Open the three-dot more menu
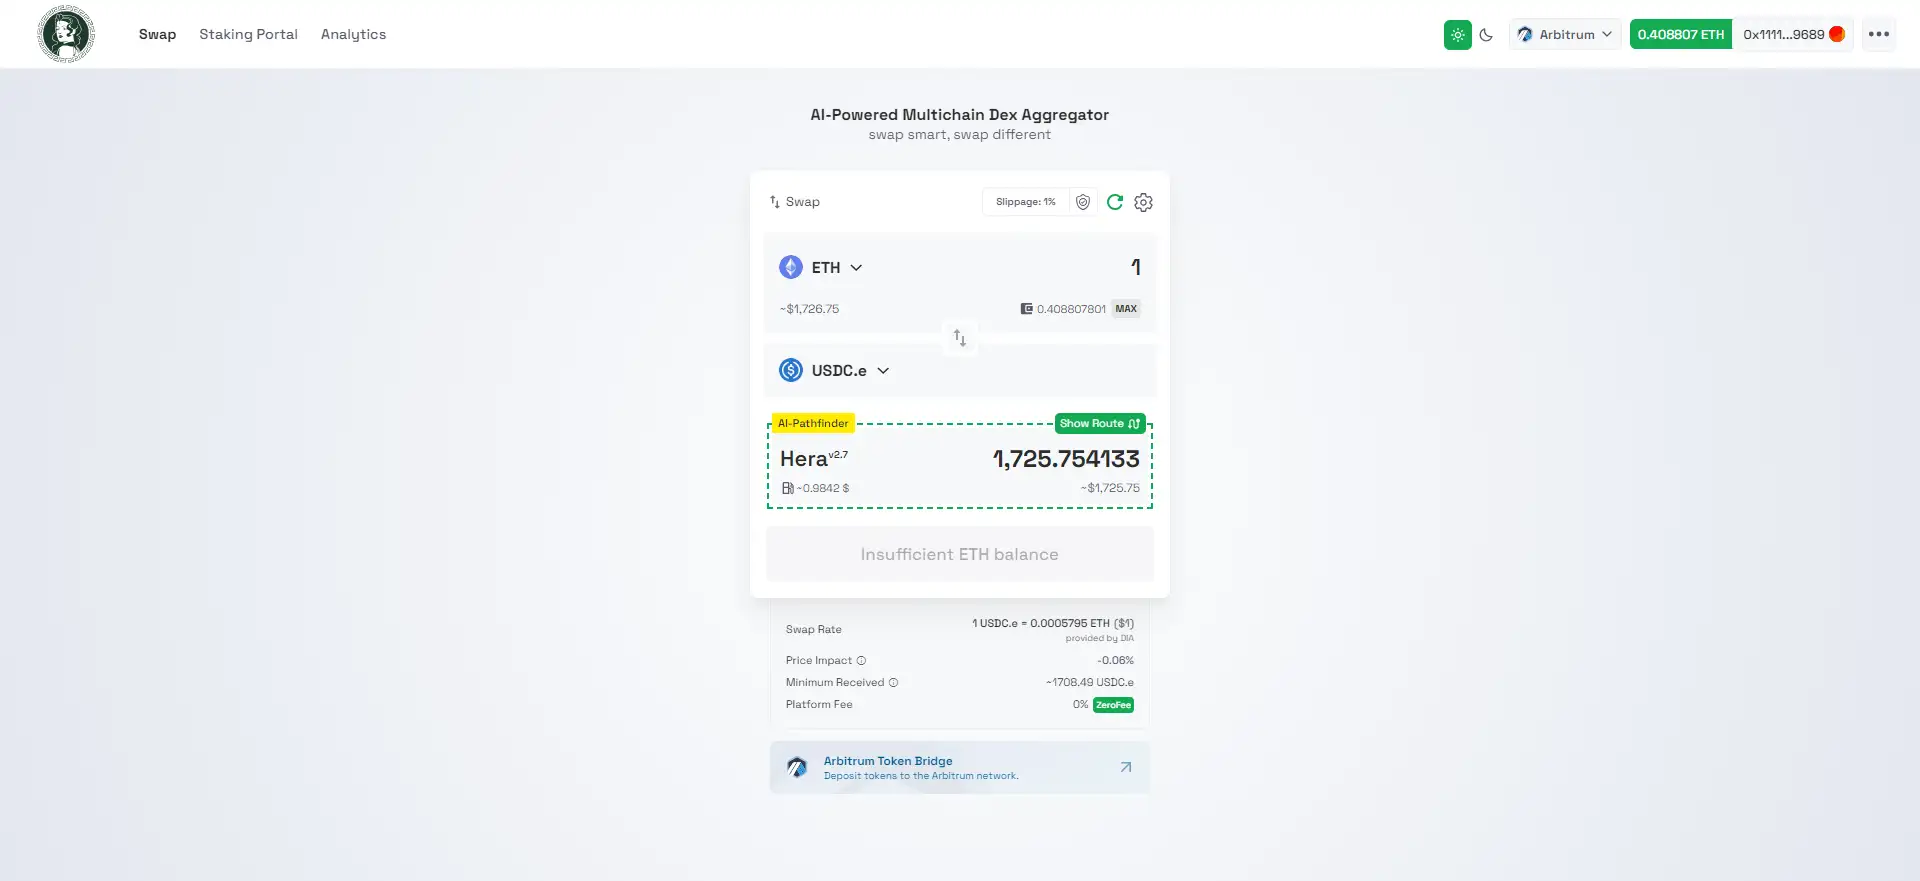This screenshot has width=1920, height=881. coord(1879,34)
